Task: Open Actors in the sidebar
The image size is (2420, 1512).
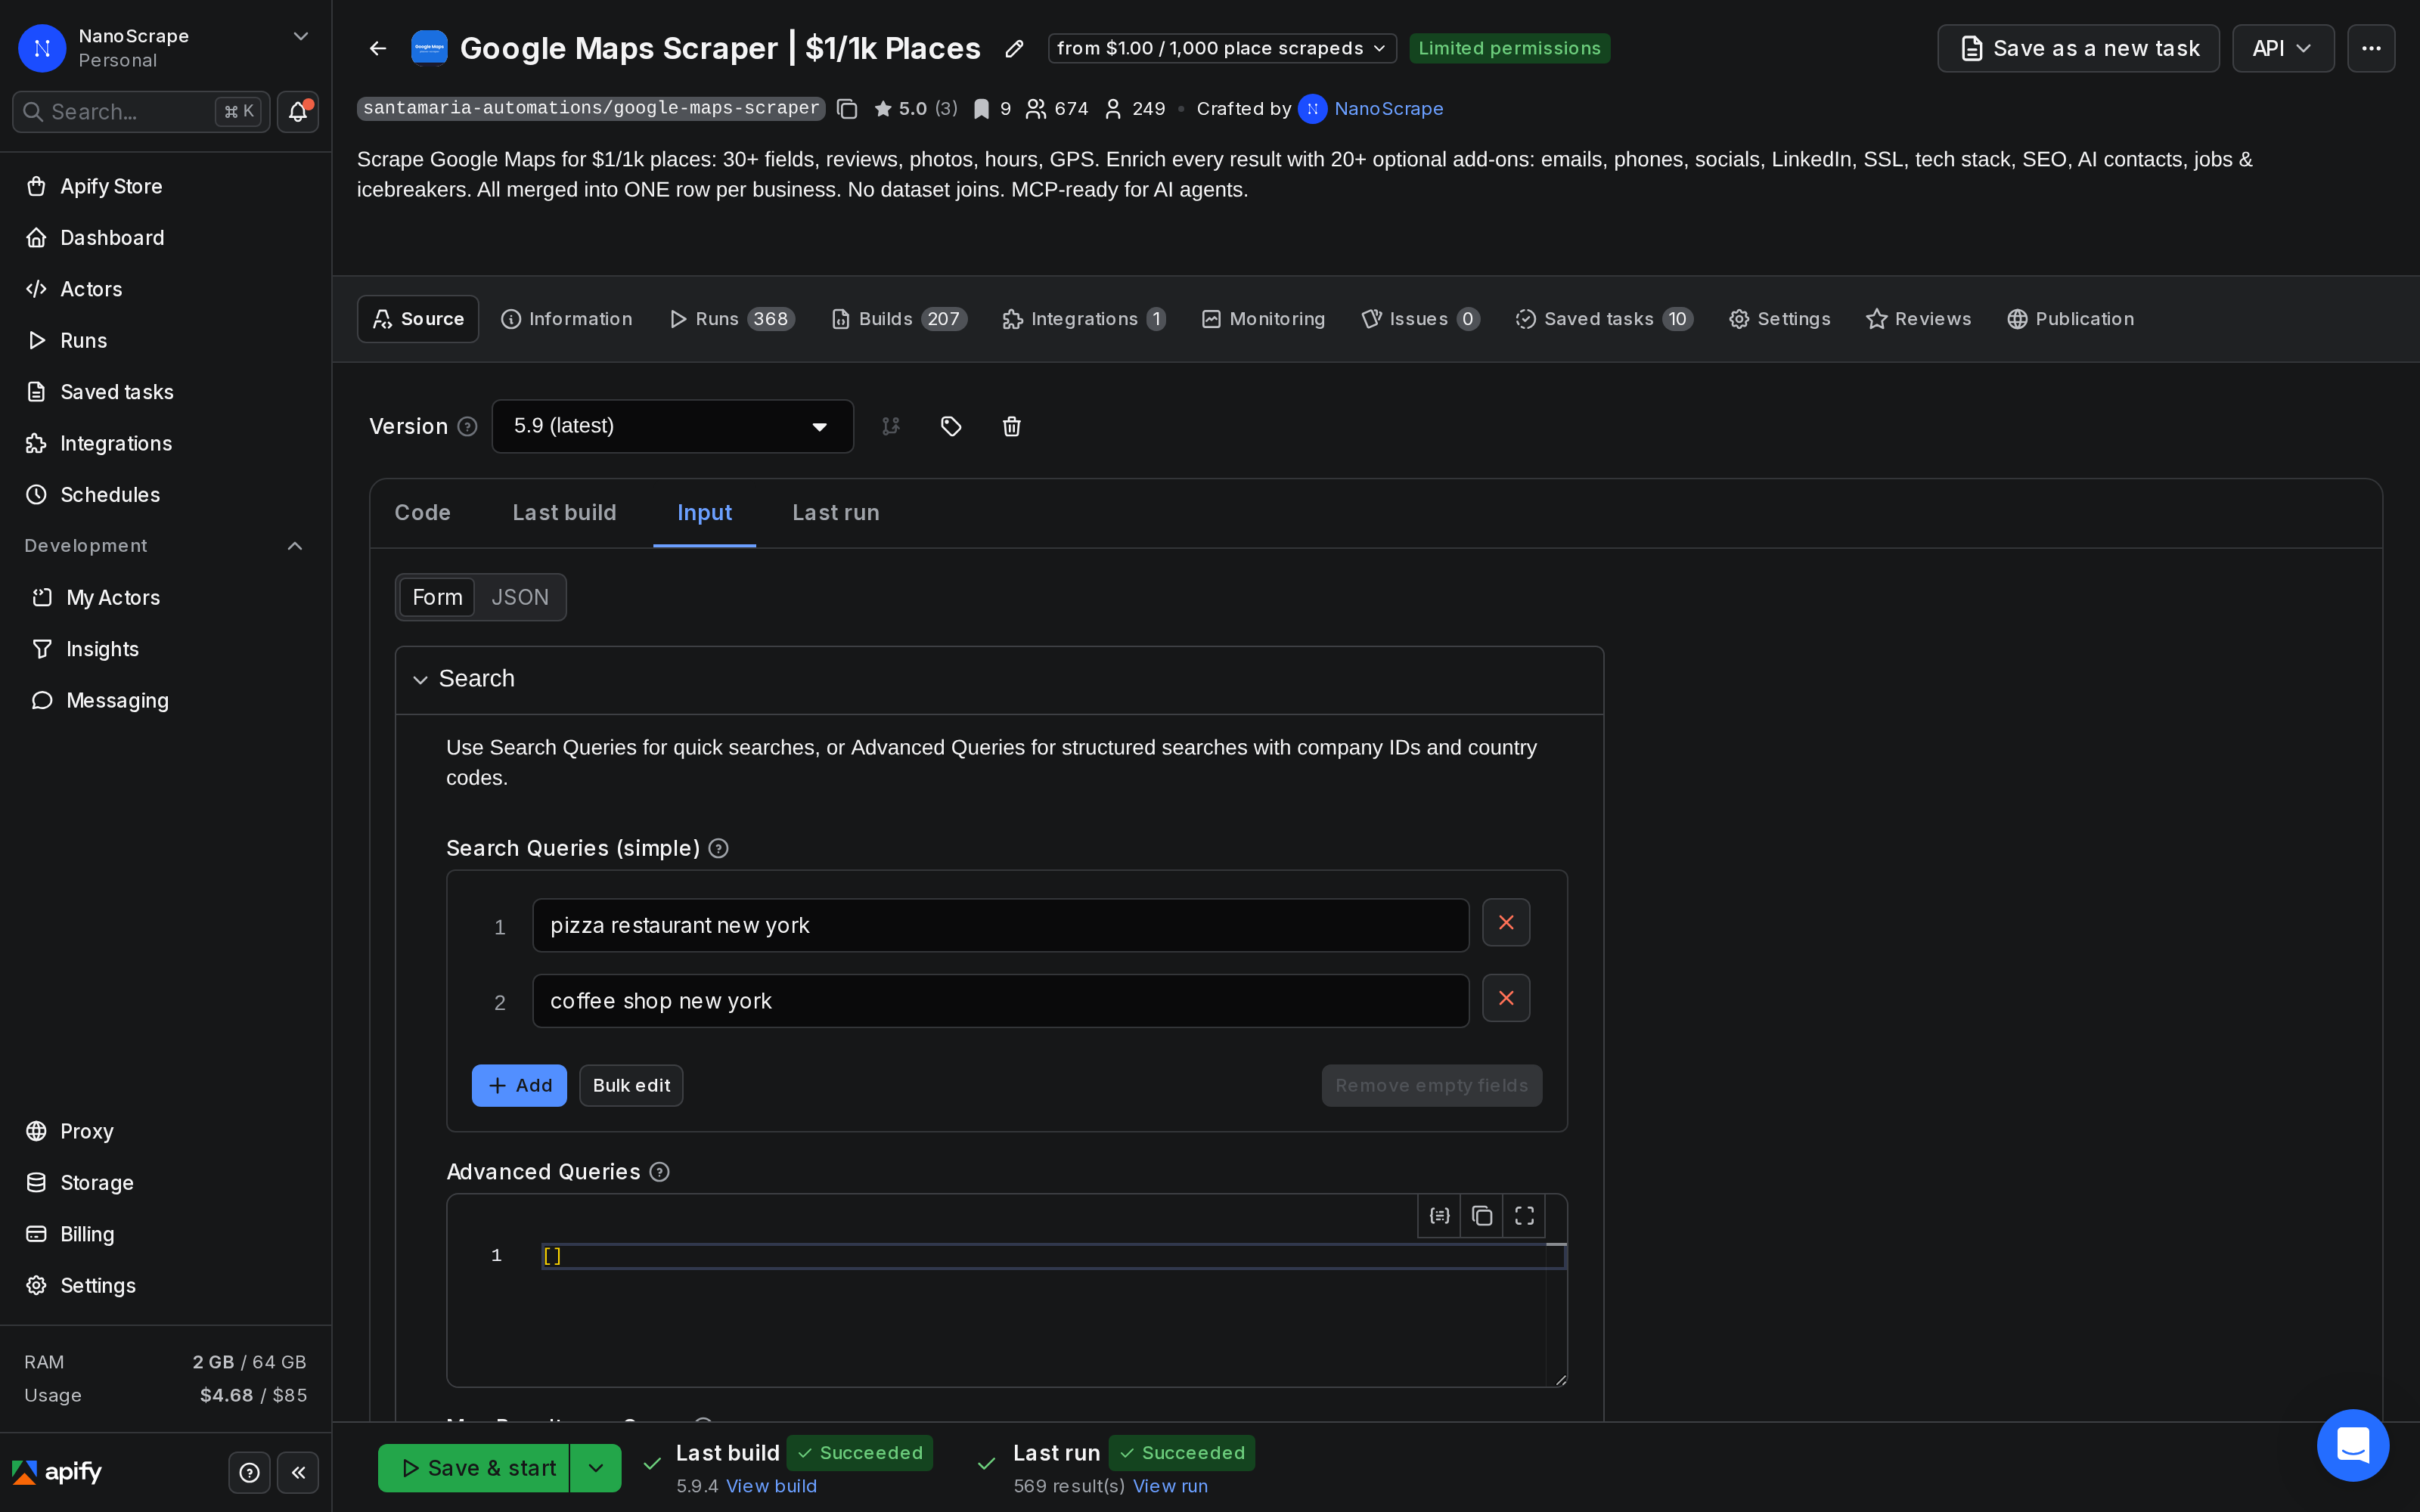Action: (x=165, y=289)
